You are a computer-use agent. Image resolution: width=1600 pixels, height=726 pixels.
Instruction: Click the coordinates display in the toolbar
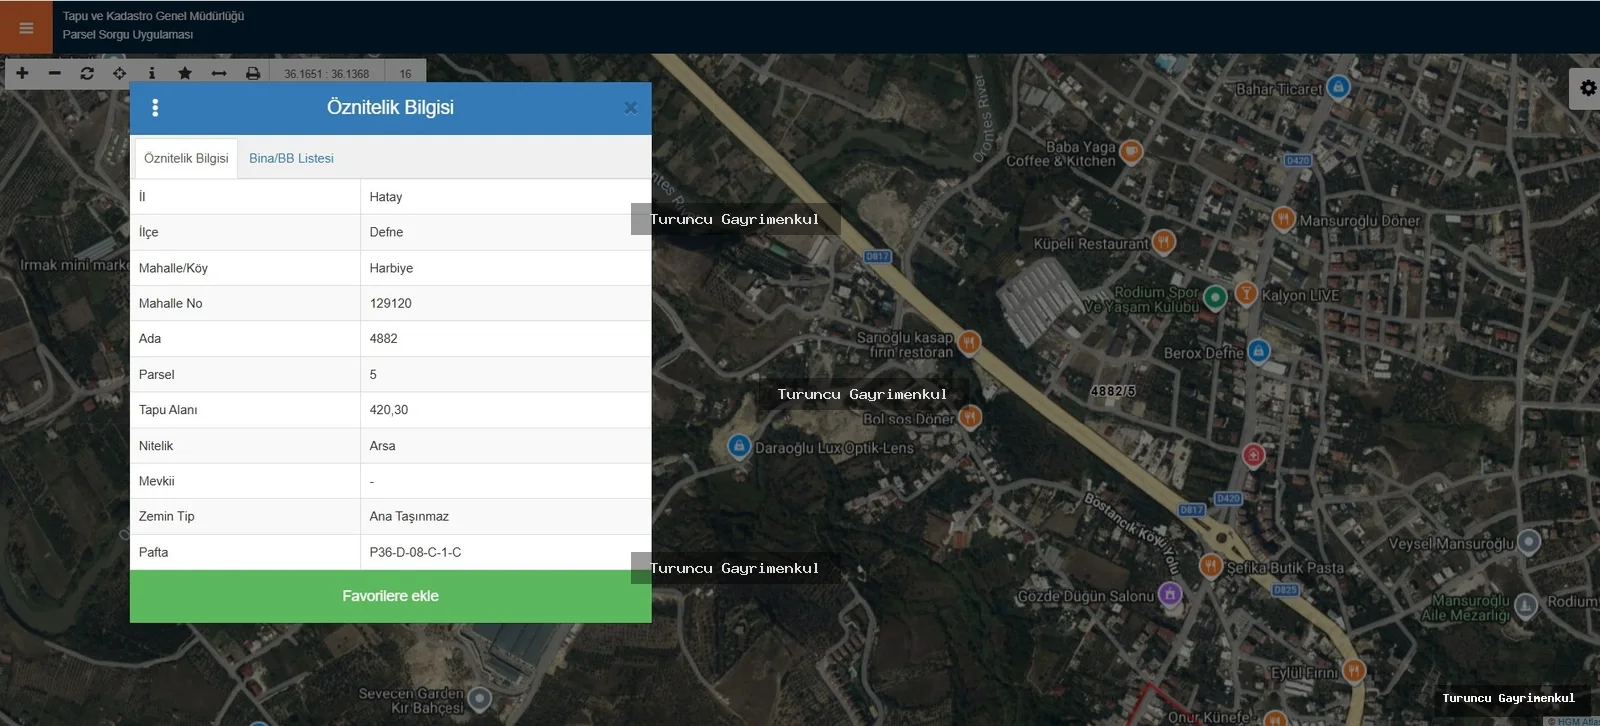(x=326, y=73)
